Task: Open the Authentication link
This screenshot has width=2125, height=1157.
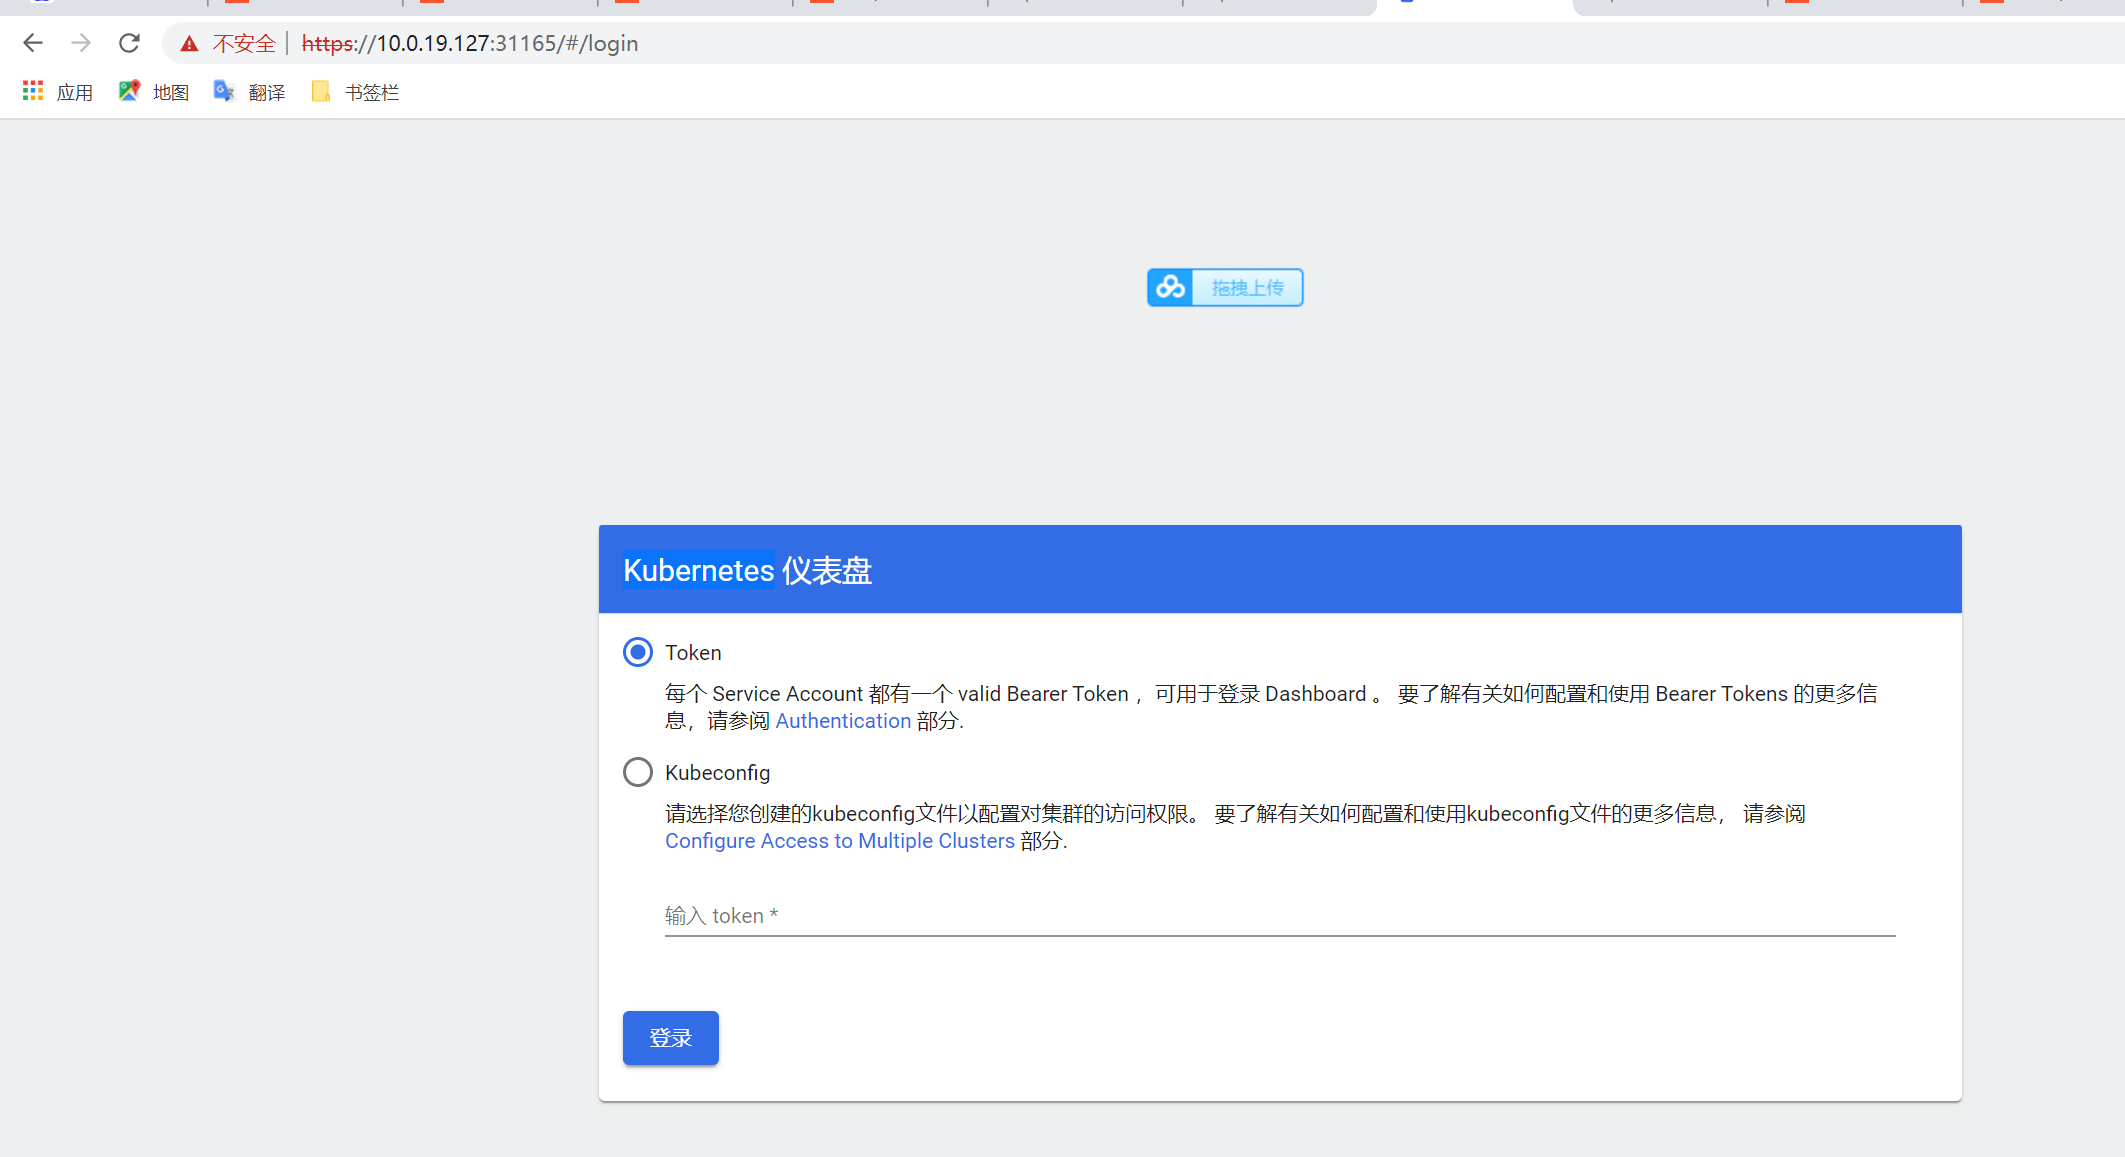Action: tap(843, 721)
